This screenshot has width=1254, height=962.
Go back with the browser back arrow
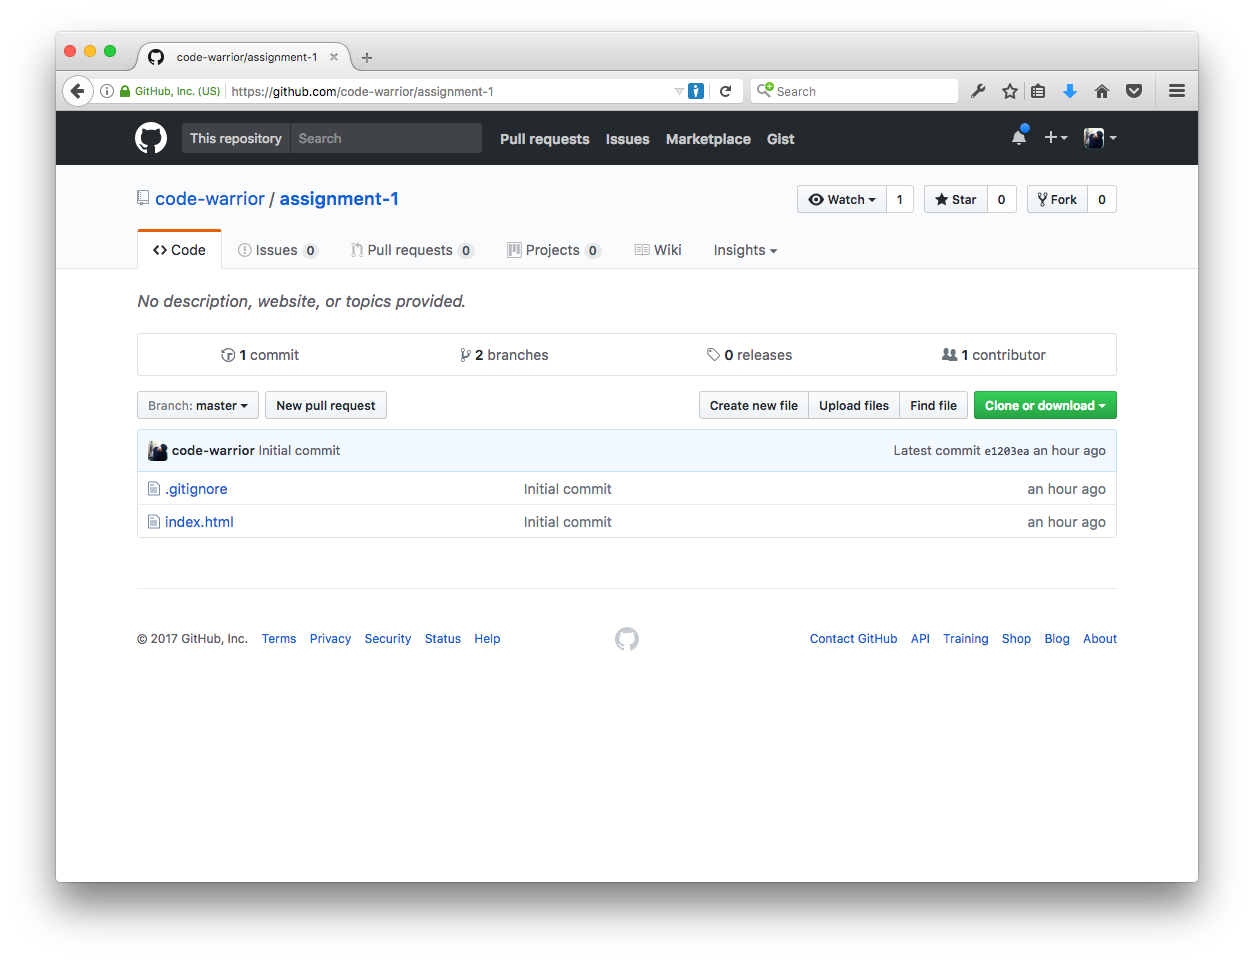point(78,91)
